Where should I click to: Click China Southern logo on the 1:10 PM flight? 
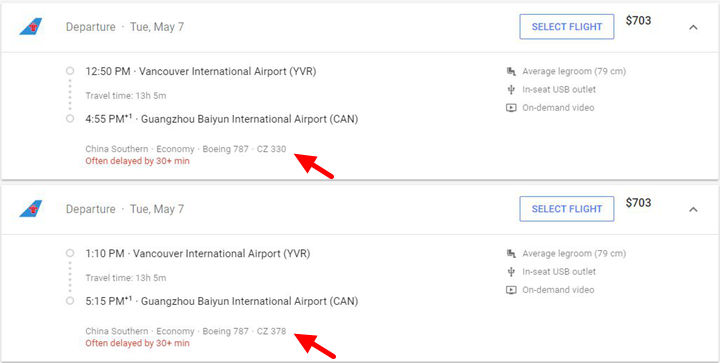click(31, 209)
